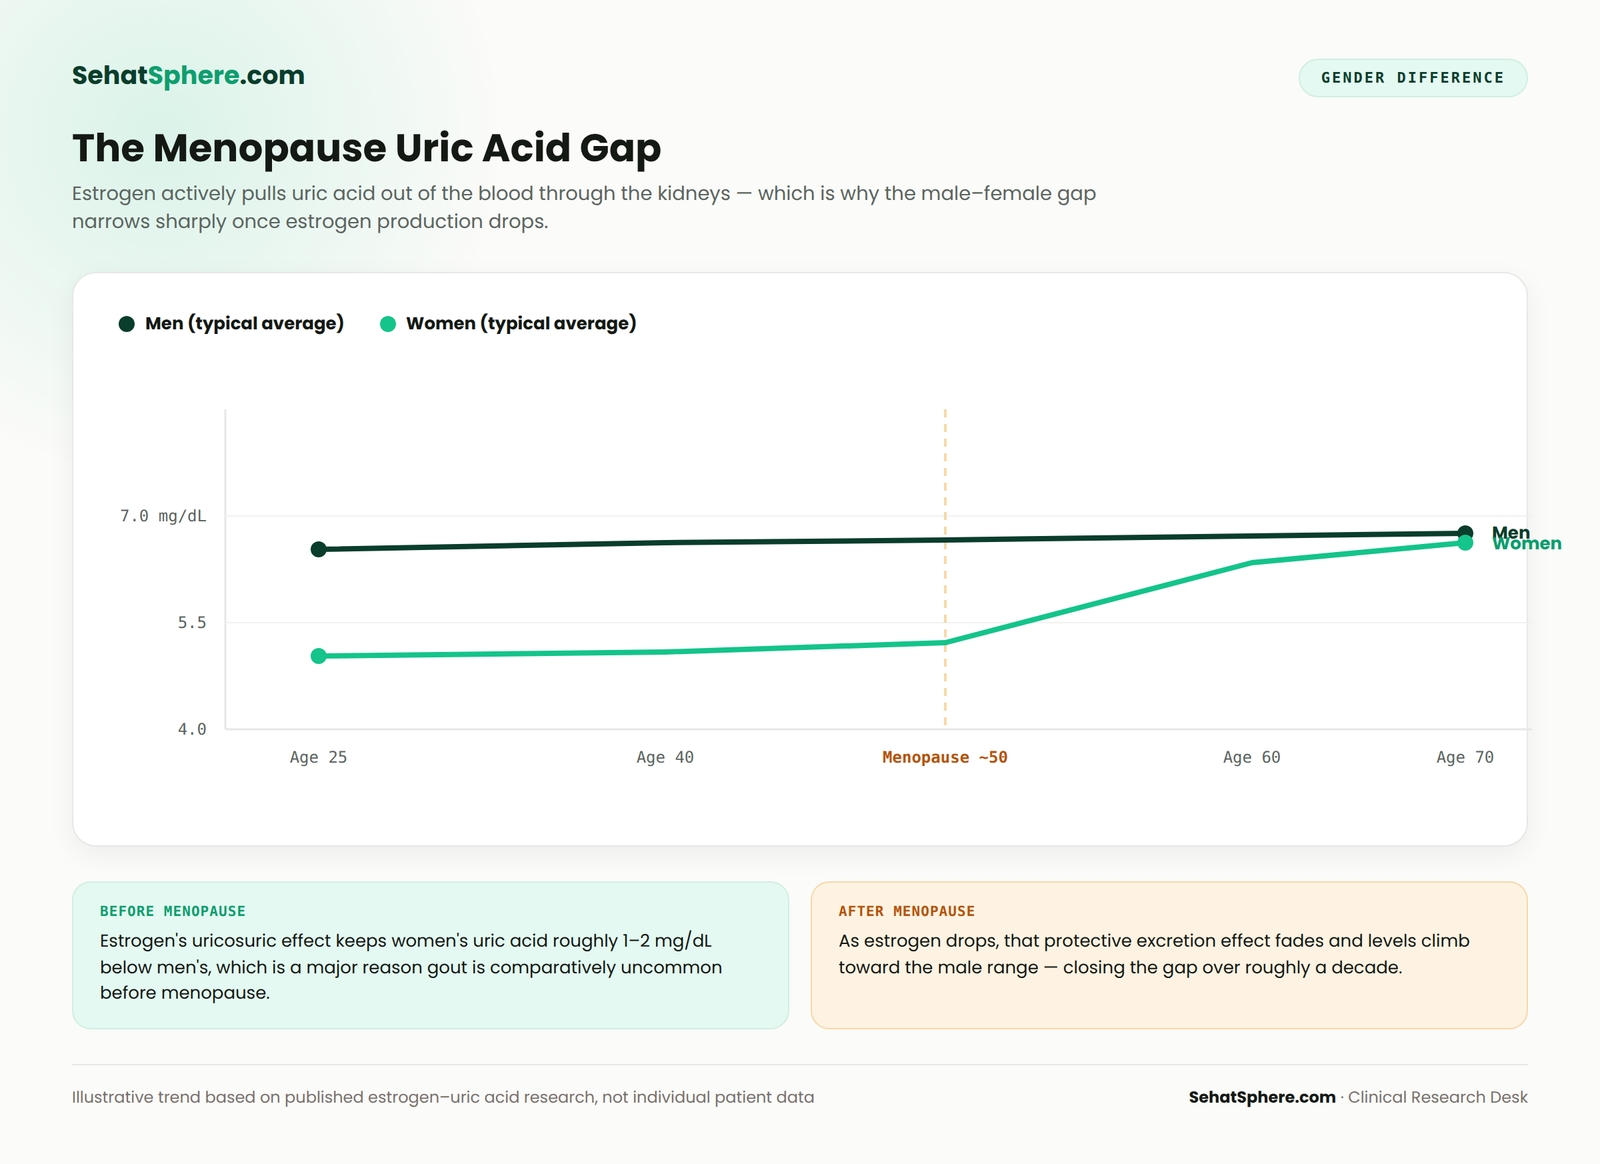Click the "Age 25" x-axis label
This screenshot has width=1600, height=1164.
coord(318,758)
